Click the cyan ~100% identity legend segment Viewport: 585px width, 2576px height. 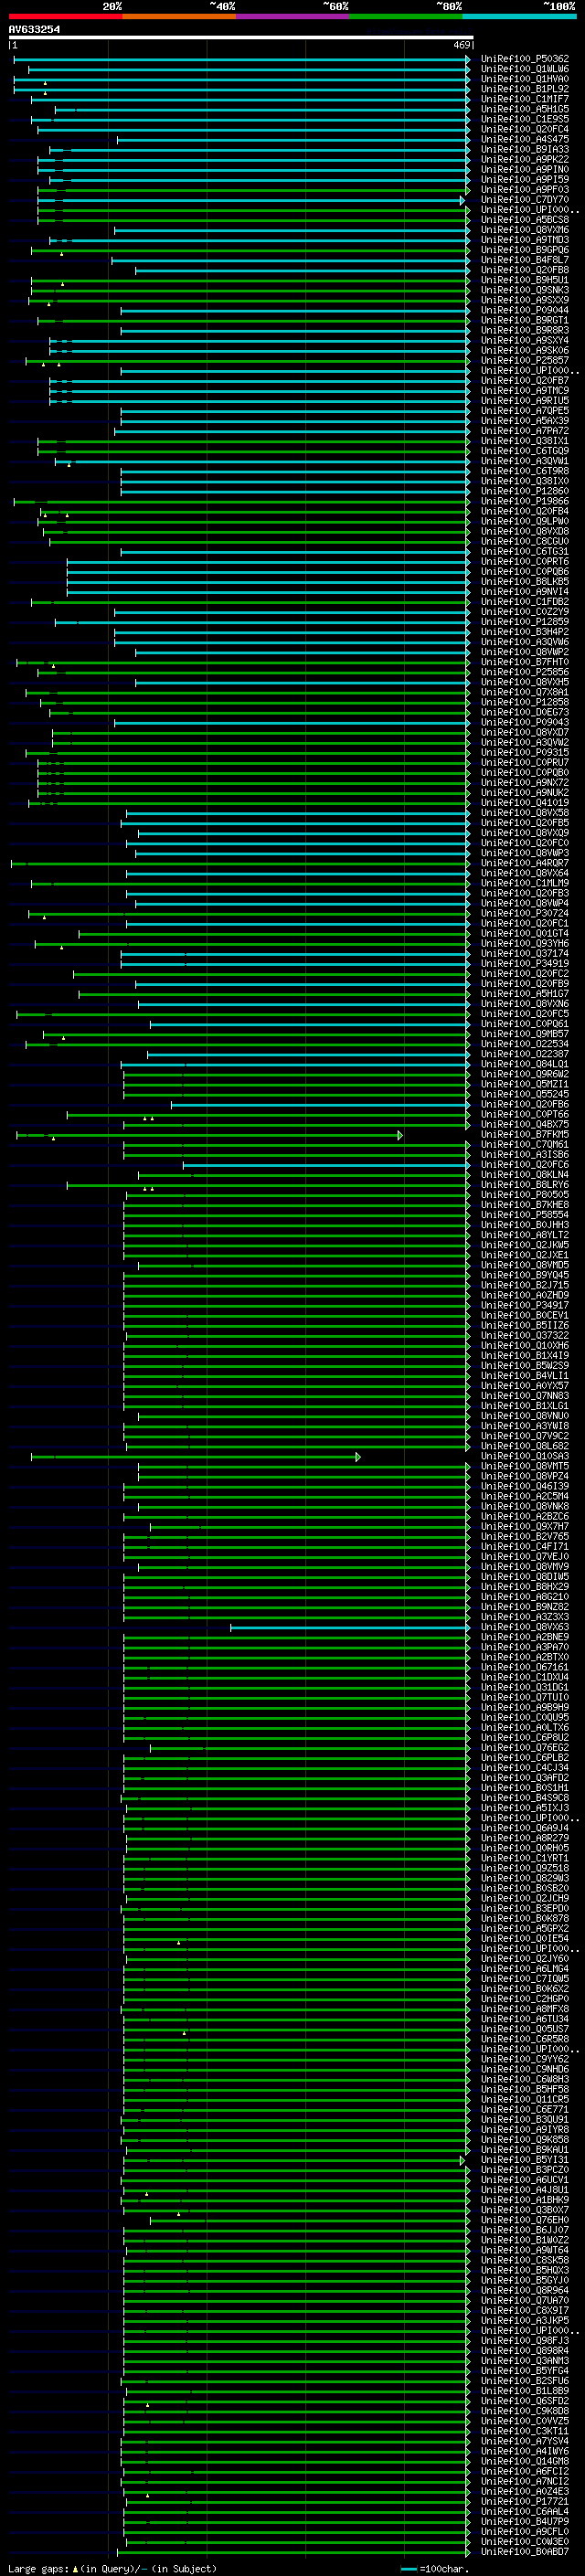click(519, 16)
